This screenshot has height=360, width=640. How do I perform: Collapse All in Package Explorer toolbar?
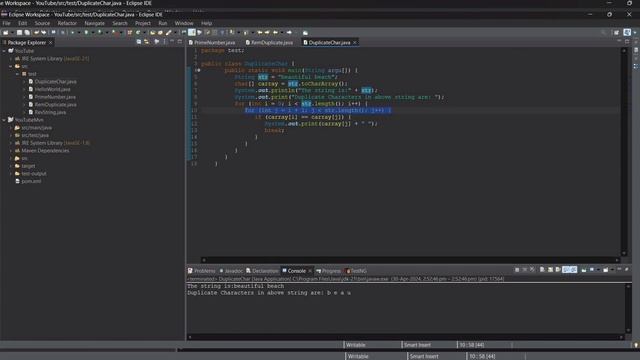[139, 42]
